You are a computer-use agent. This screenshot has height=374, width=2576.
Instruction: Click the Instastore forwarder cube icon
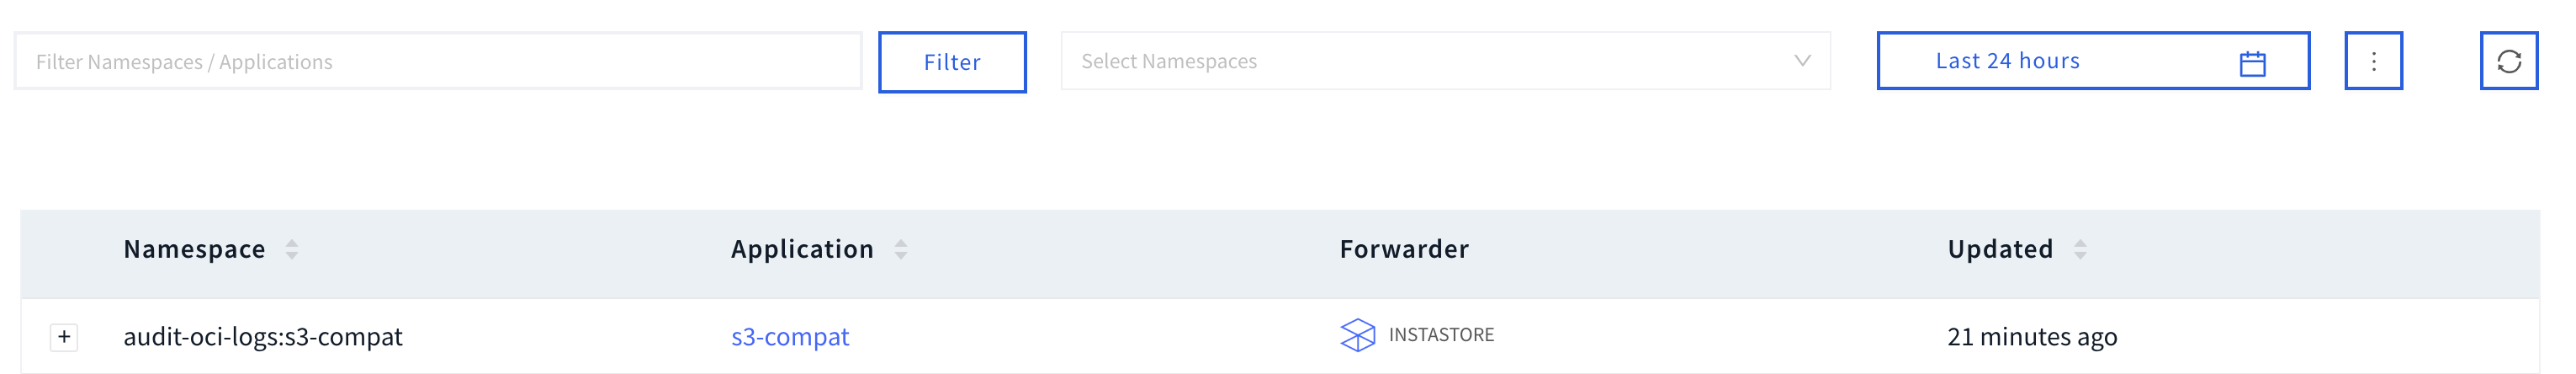pyautogui.click(x=1356, y=335)
